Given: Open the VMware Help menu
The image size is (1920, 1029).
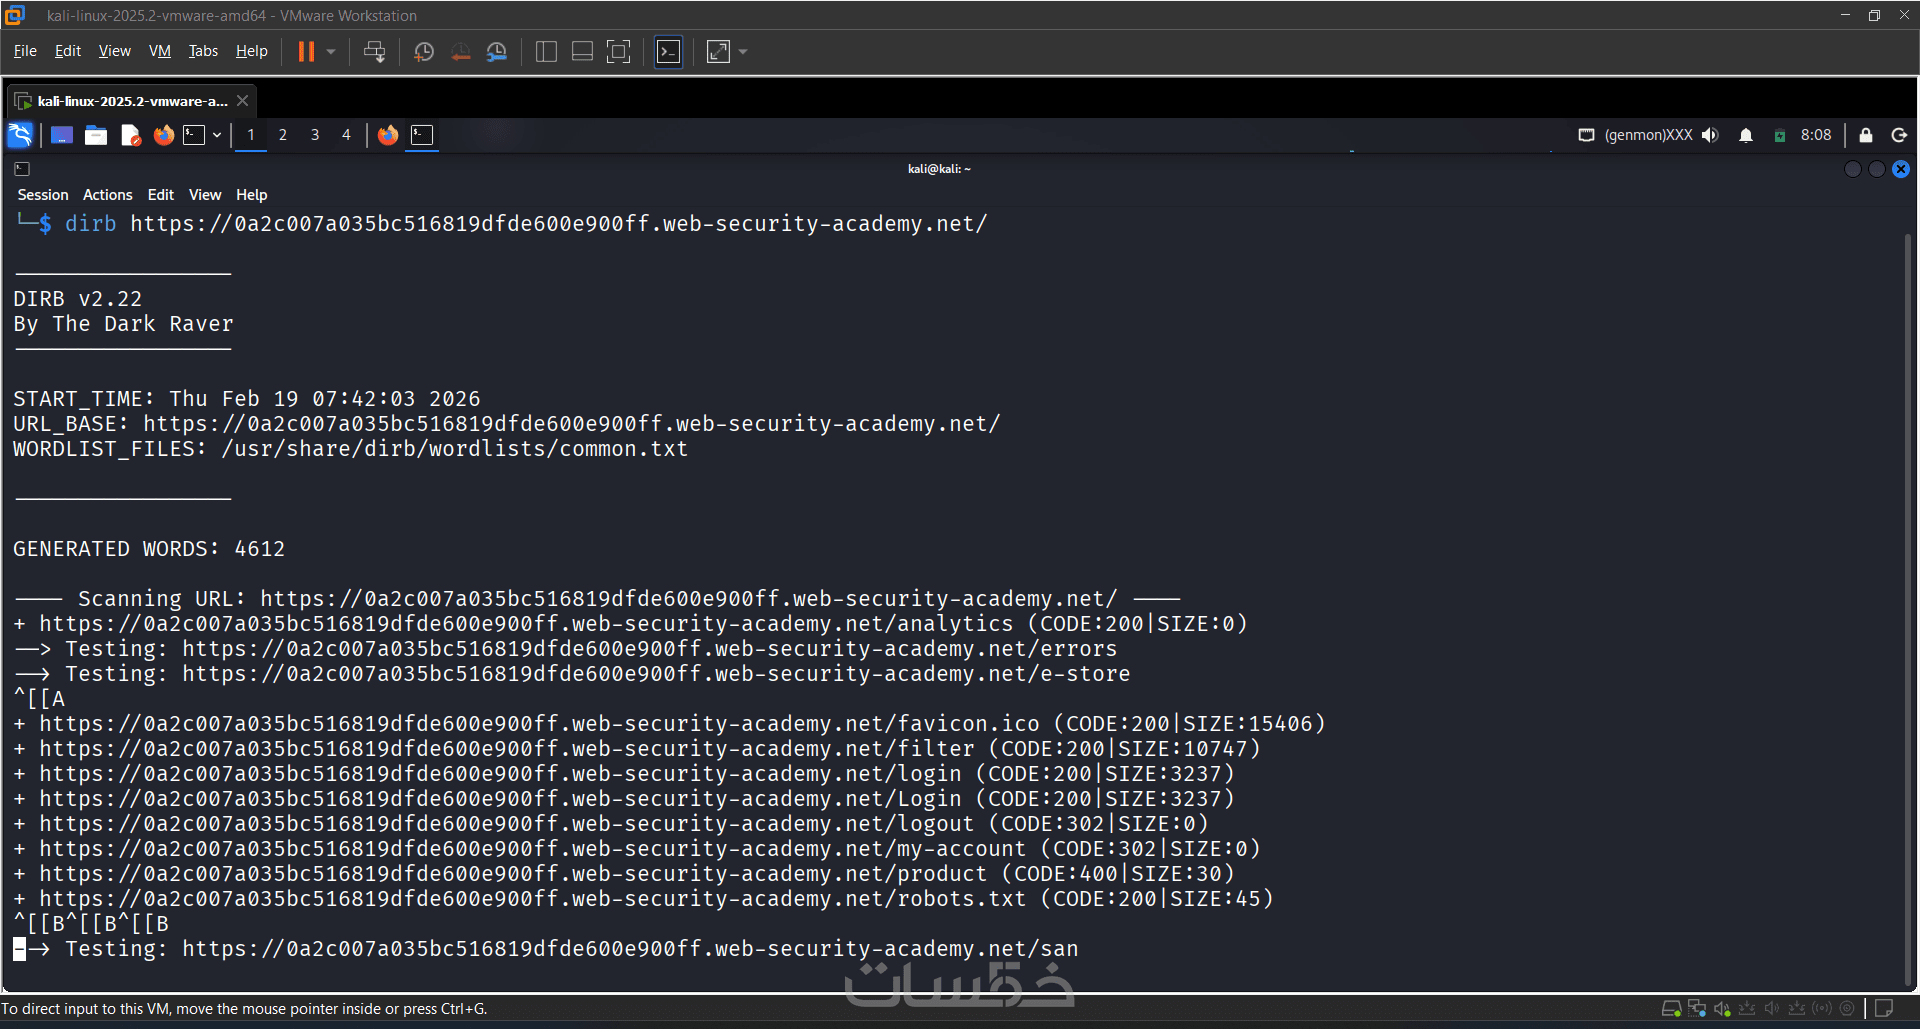Looking at the screenshot, I should [252, 51].
